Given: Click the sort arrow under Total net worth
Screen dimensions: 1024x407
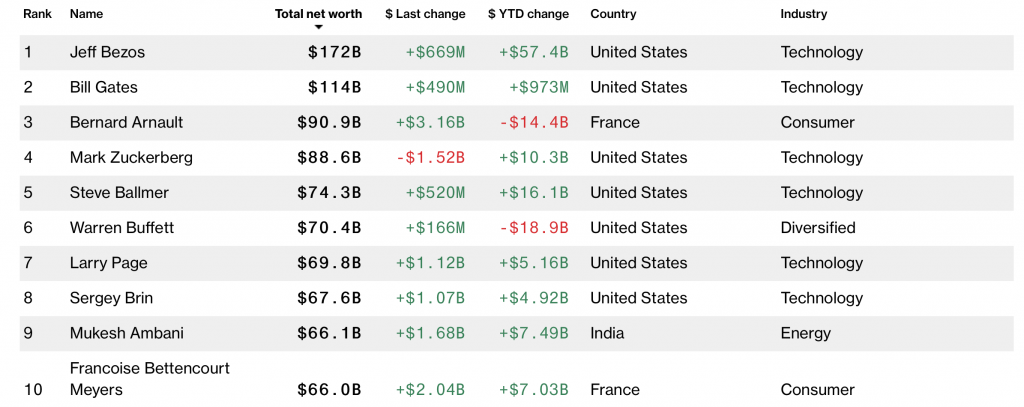Looking at the screenshot, I should point(319,27).
